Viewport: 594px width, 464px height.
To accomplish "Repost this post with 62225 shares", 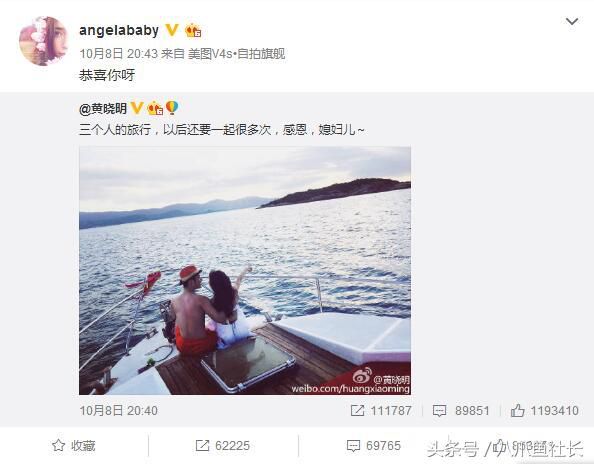I will pyautogui.click(x=223, y=446).
